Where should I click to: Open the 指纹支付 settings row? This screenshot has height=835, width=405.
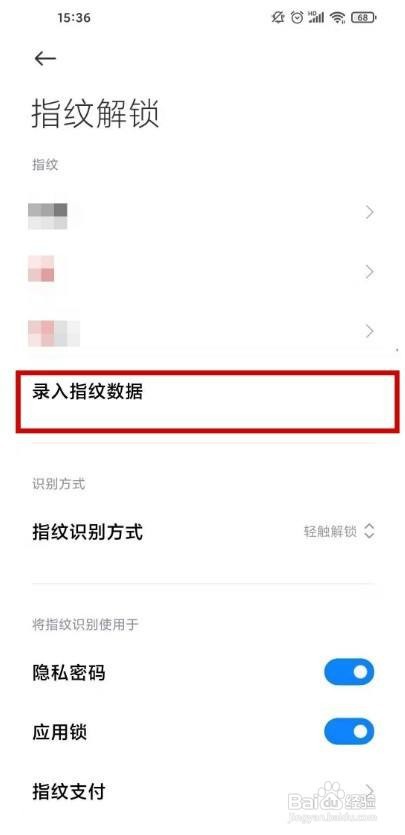pos(202,792)
